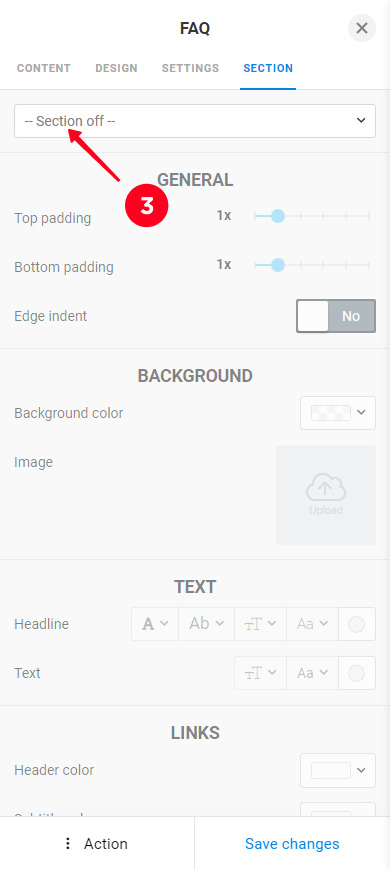The image size is (390, 870).
Task: Open the Header color dropdown
Action: 338,770
